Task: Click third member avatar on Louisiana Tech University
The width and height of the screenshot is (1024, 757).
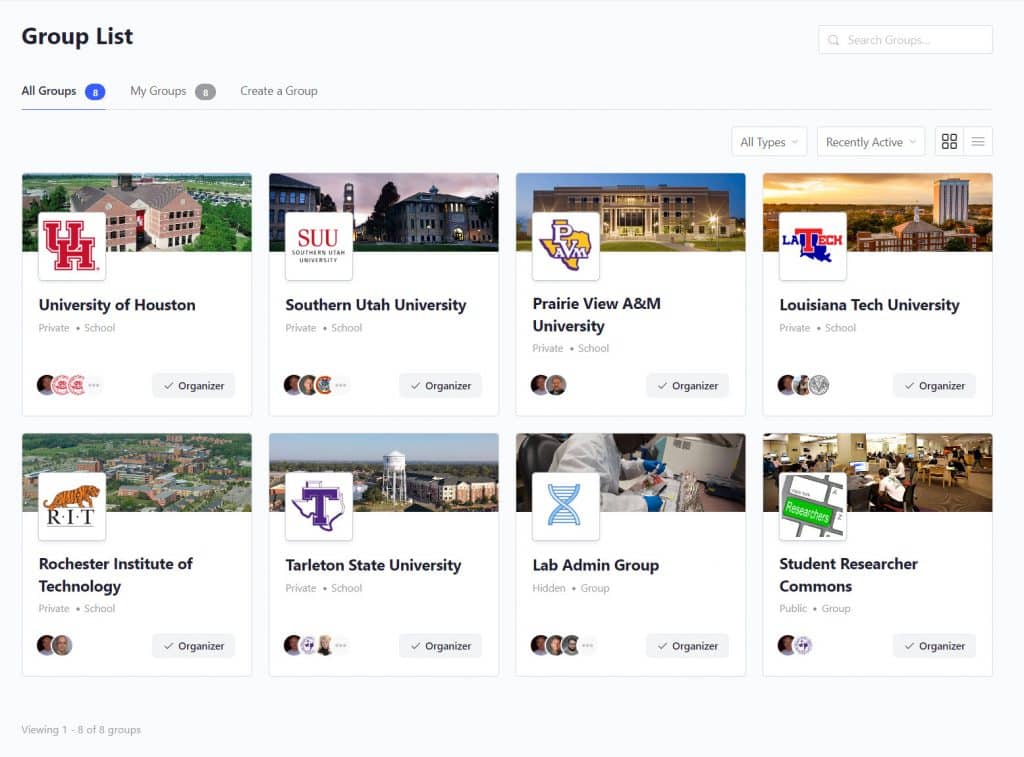Action: [819, 385]
